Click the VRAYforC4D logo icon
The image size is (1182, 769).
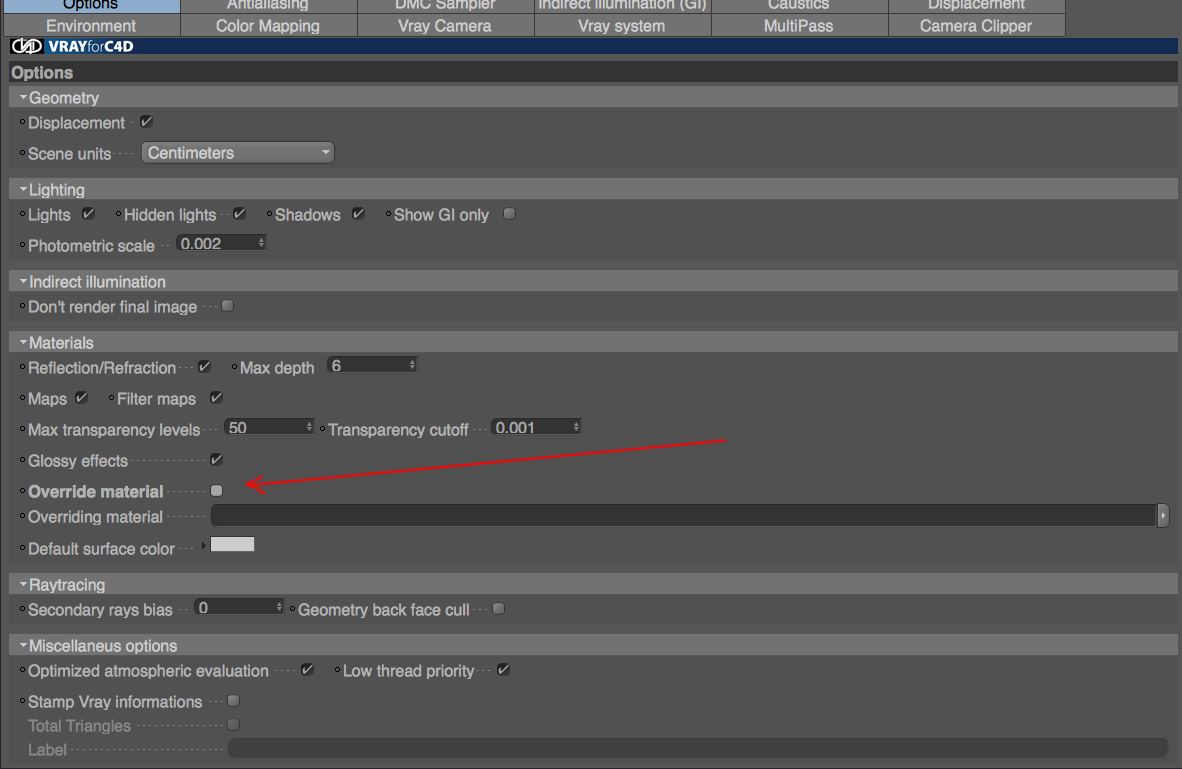(x=27, y=46)
